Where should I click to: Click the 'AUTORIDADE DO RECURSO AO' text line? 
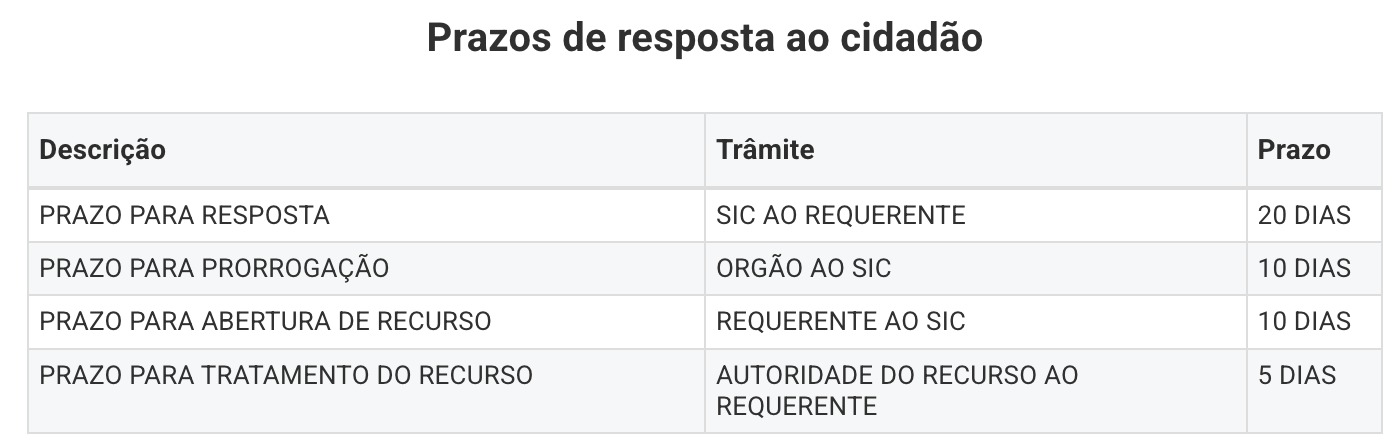click(897, 376)
